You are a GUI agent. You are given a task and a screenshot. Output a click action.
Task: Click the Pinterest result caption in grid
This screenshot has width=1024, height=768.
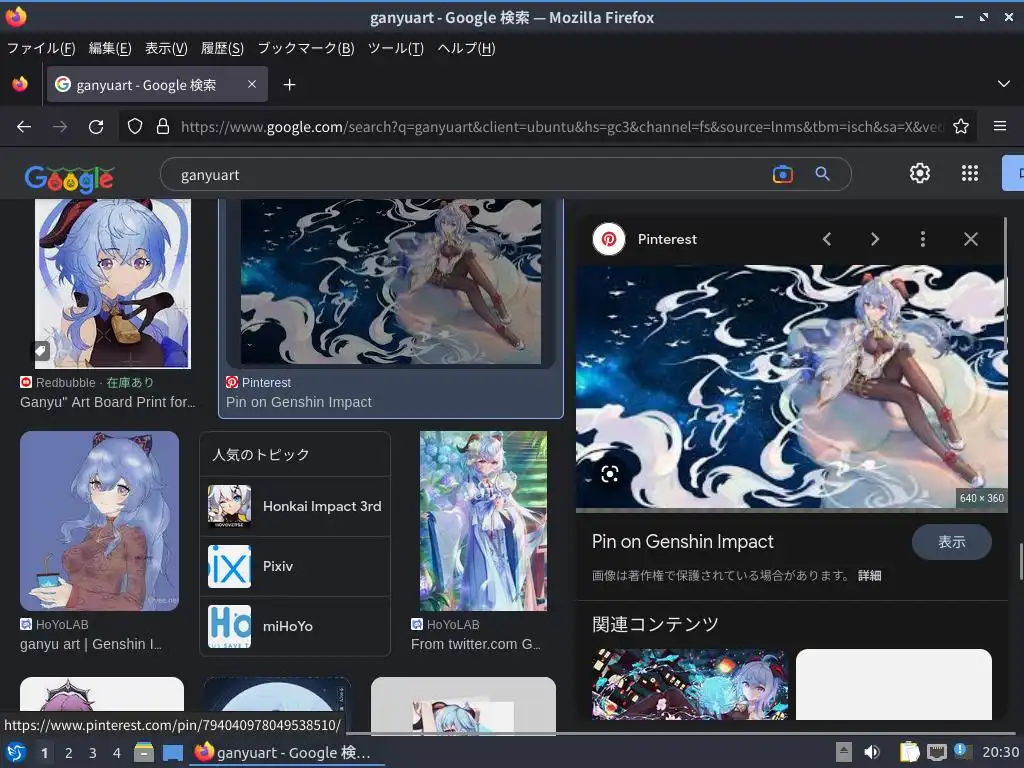(298, 402)
